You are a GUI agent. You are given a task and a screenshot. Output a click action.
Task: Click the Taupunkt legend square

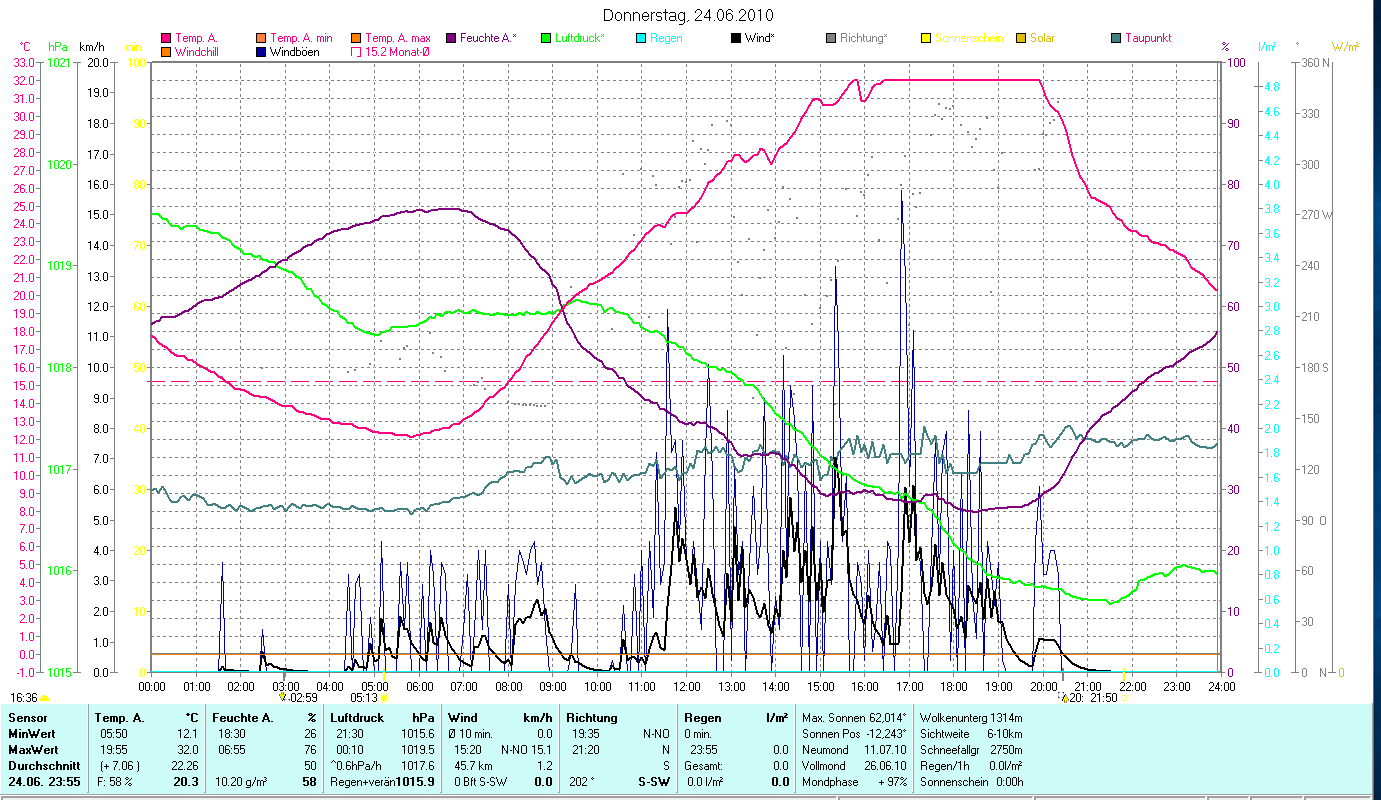(x=1116, y=38)
